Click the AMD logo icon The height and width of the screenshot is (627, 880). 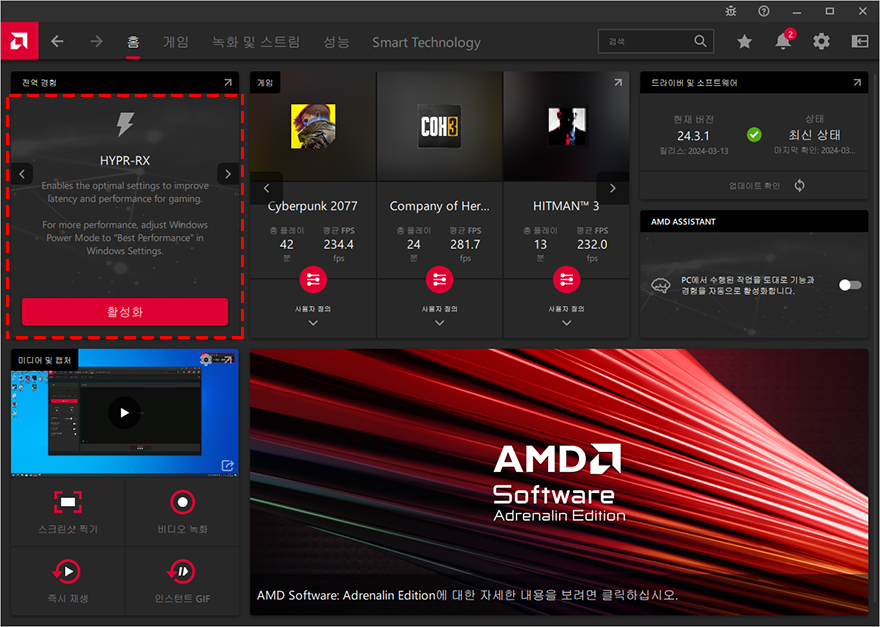pyautogui.click(x=19, y=41)
